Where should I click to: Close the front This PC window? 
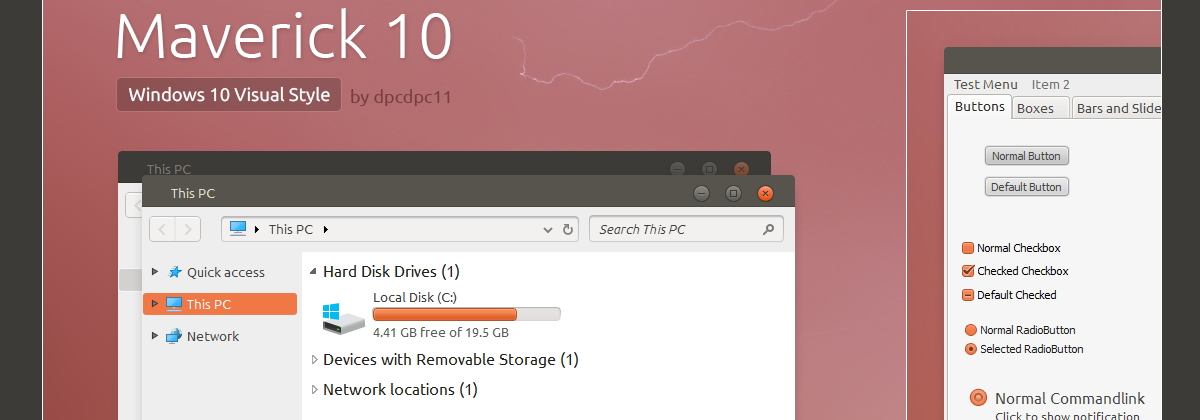coord(765,193)
